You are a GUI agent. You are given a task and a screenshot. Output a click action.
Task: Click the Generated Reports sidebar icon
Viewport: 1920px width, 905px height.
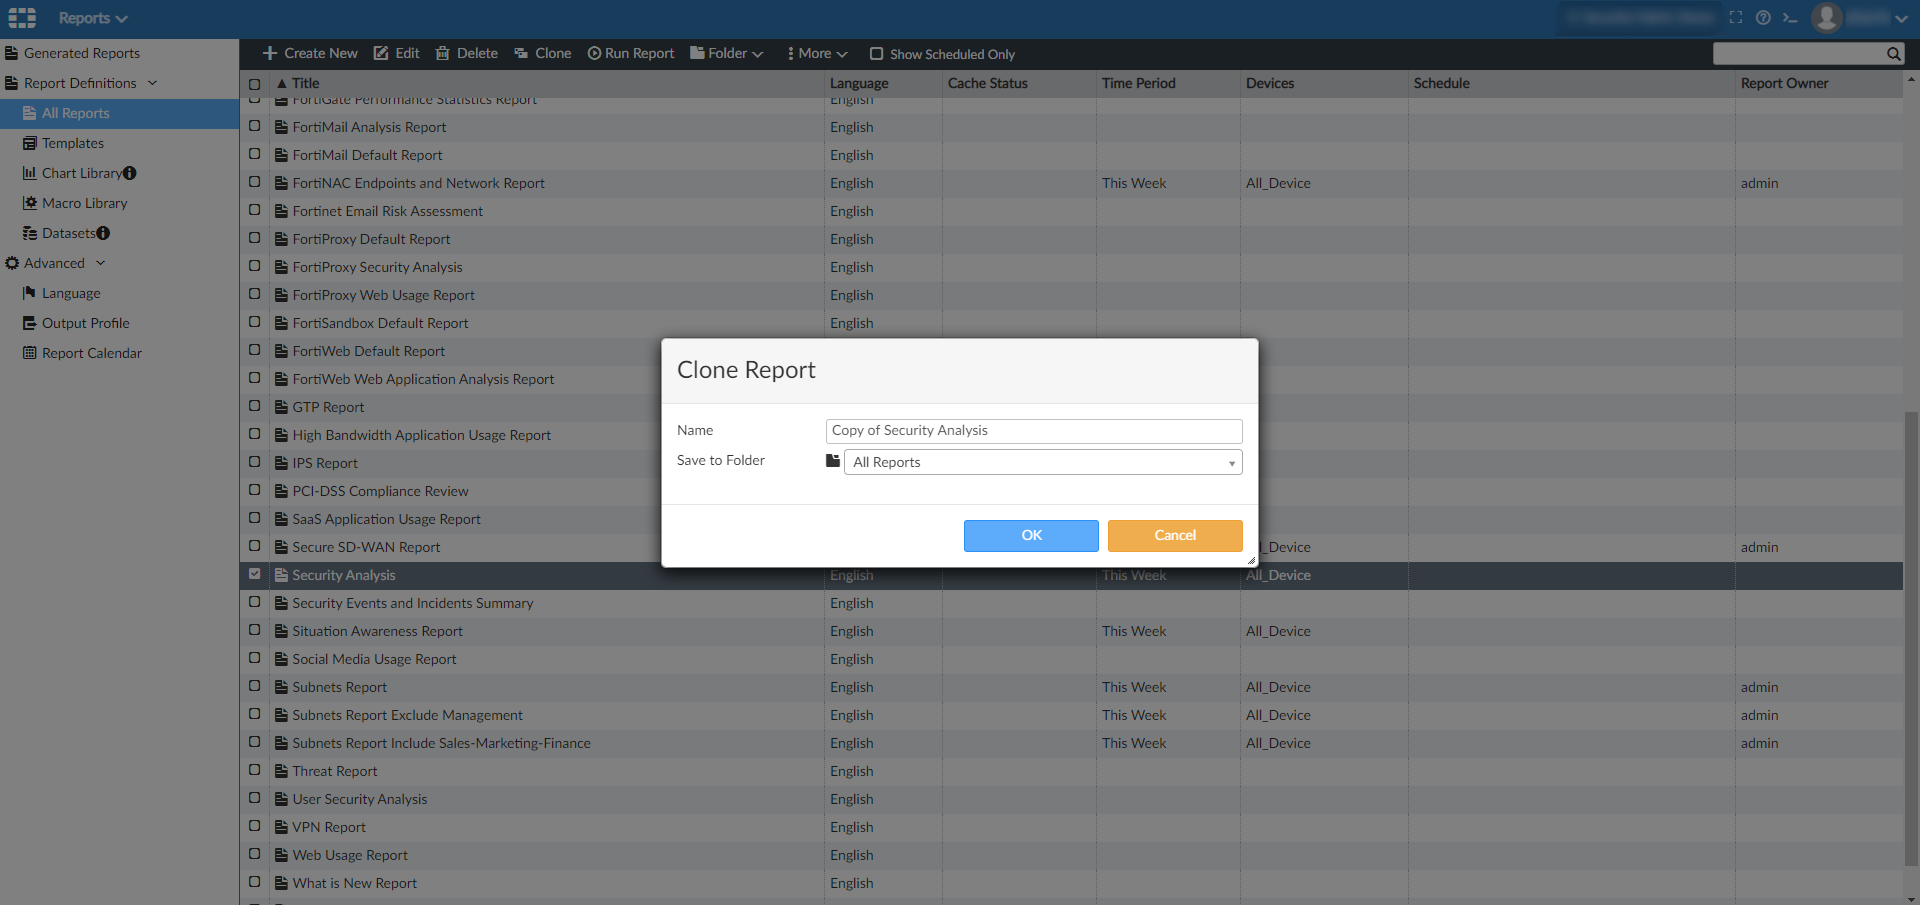(12, 53)
